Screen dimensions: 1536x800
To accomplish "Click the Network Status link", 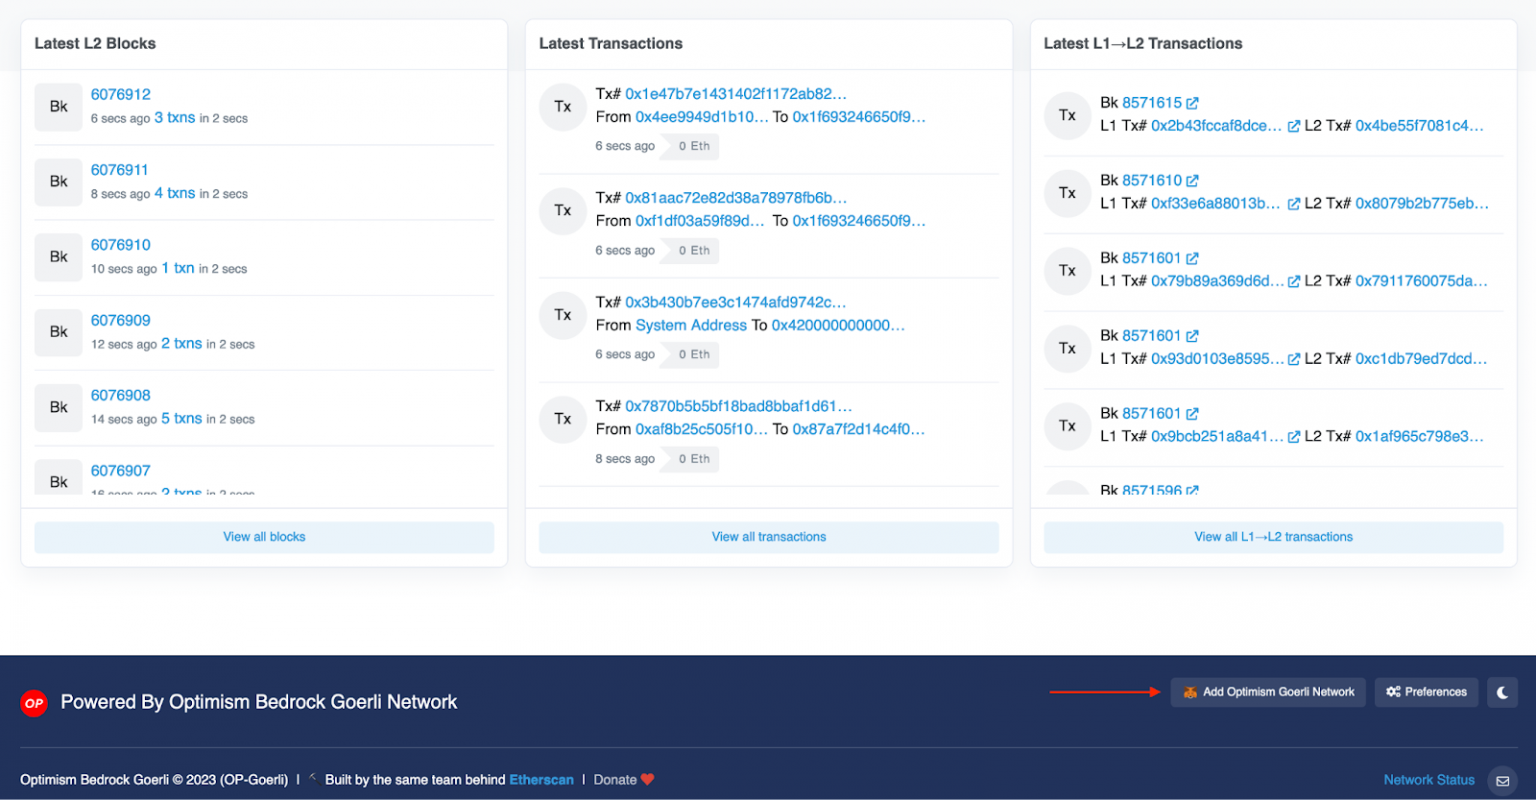I will pos(1429,779).
